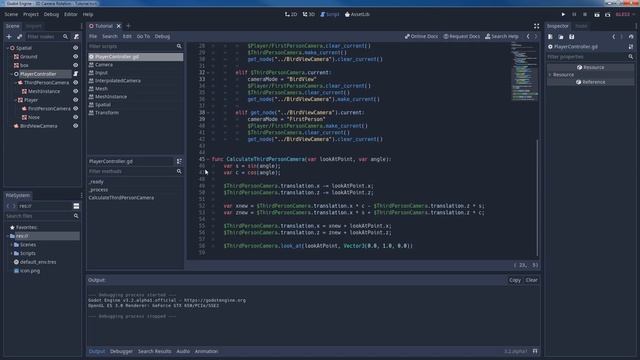This screenshot has height=360, width=640.
Task: Toggle alphabetical sorting of the methods list
Action: tap(179, 161)
